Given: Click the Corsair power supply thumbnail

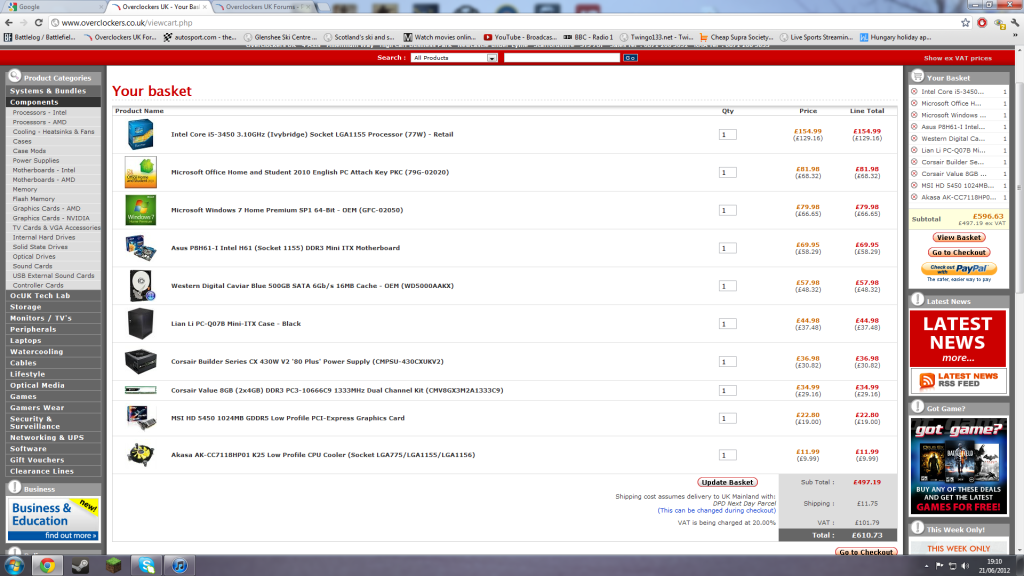Looking at the screenshot, I should [140, 361].
